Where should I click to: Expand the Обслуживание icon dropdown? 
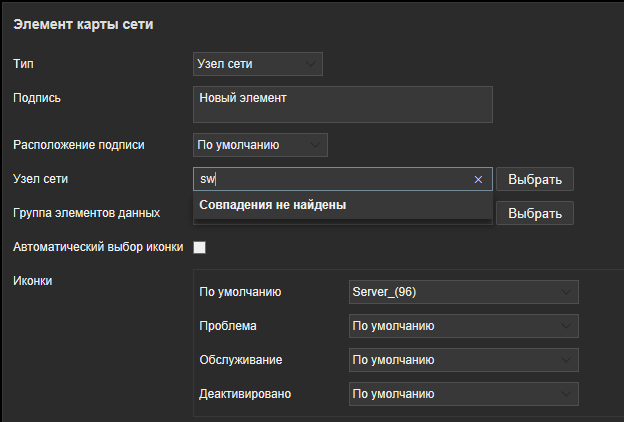point(462,360)
